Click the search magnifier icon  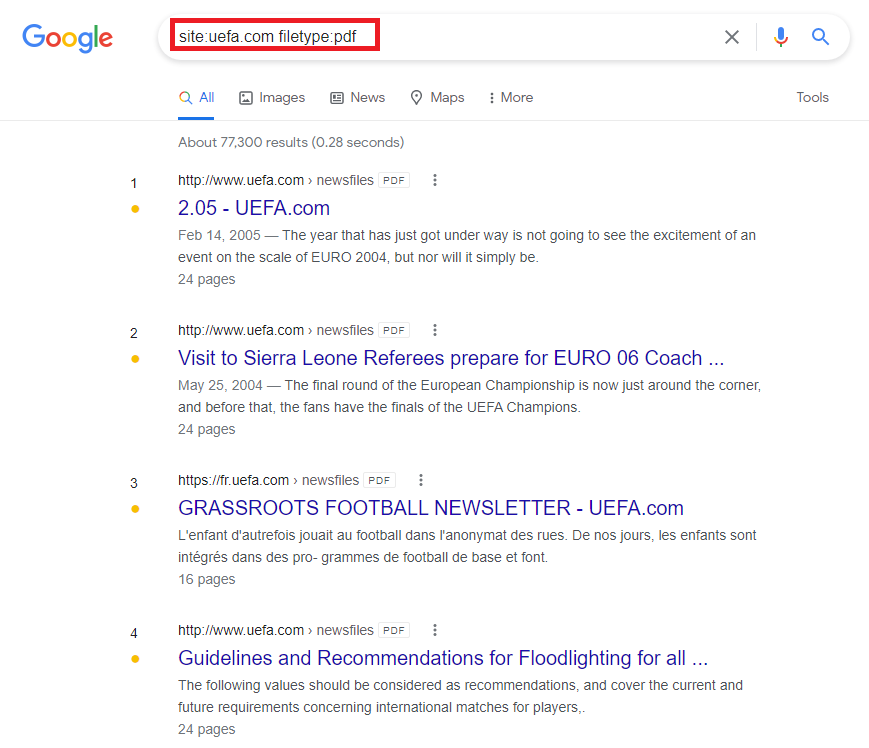pos(820,36)
